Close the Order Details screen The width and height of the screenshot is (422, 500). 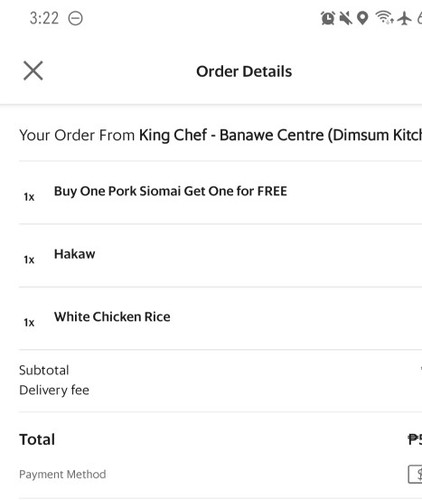[33, 71]
